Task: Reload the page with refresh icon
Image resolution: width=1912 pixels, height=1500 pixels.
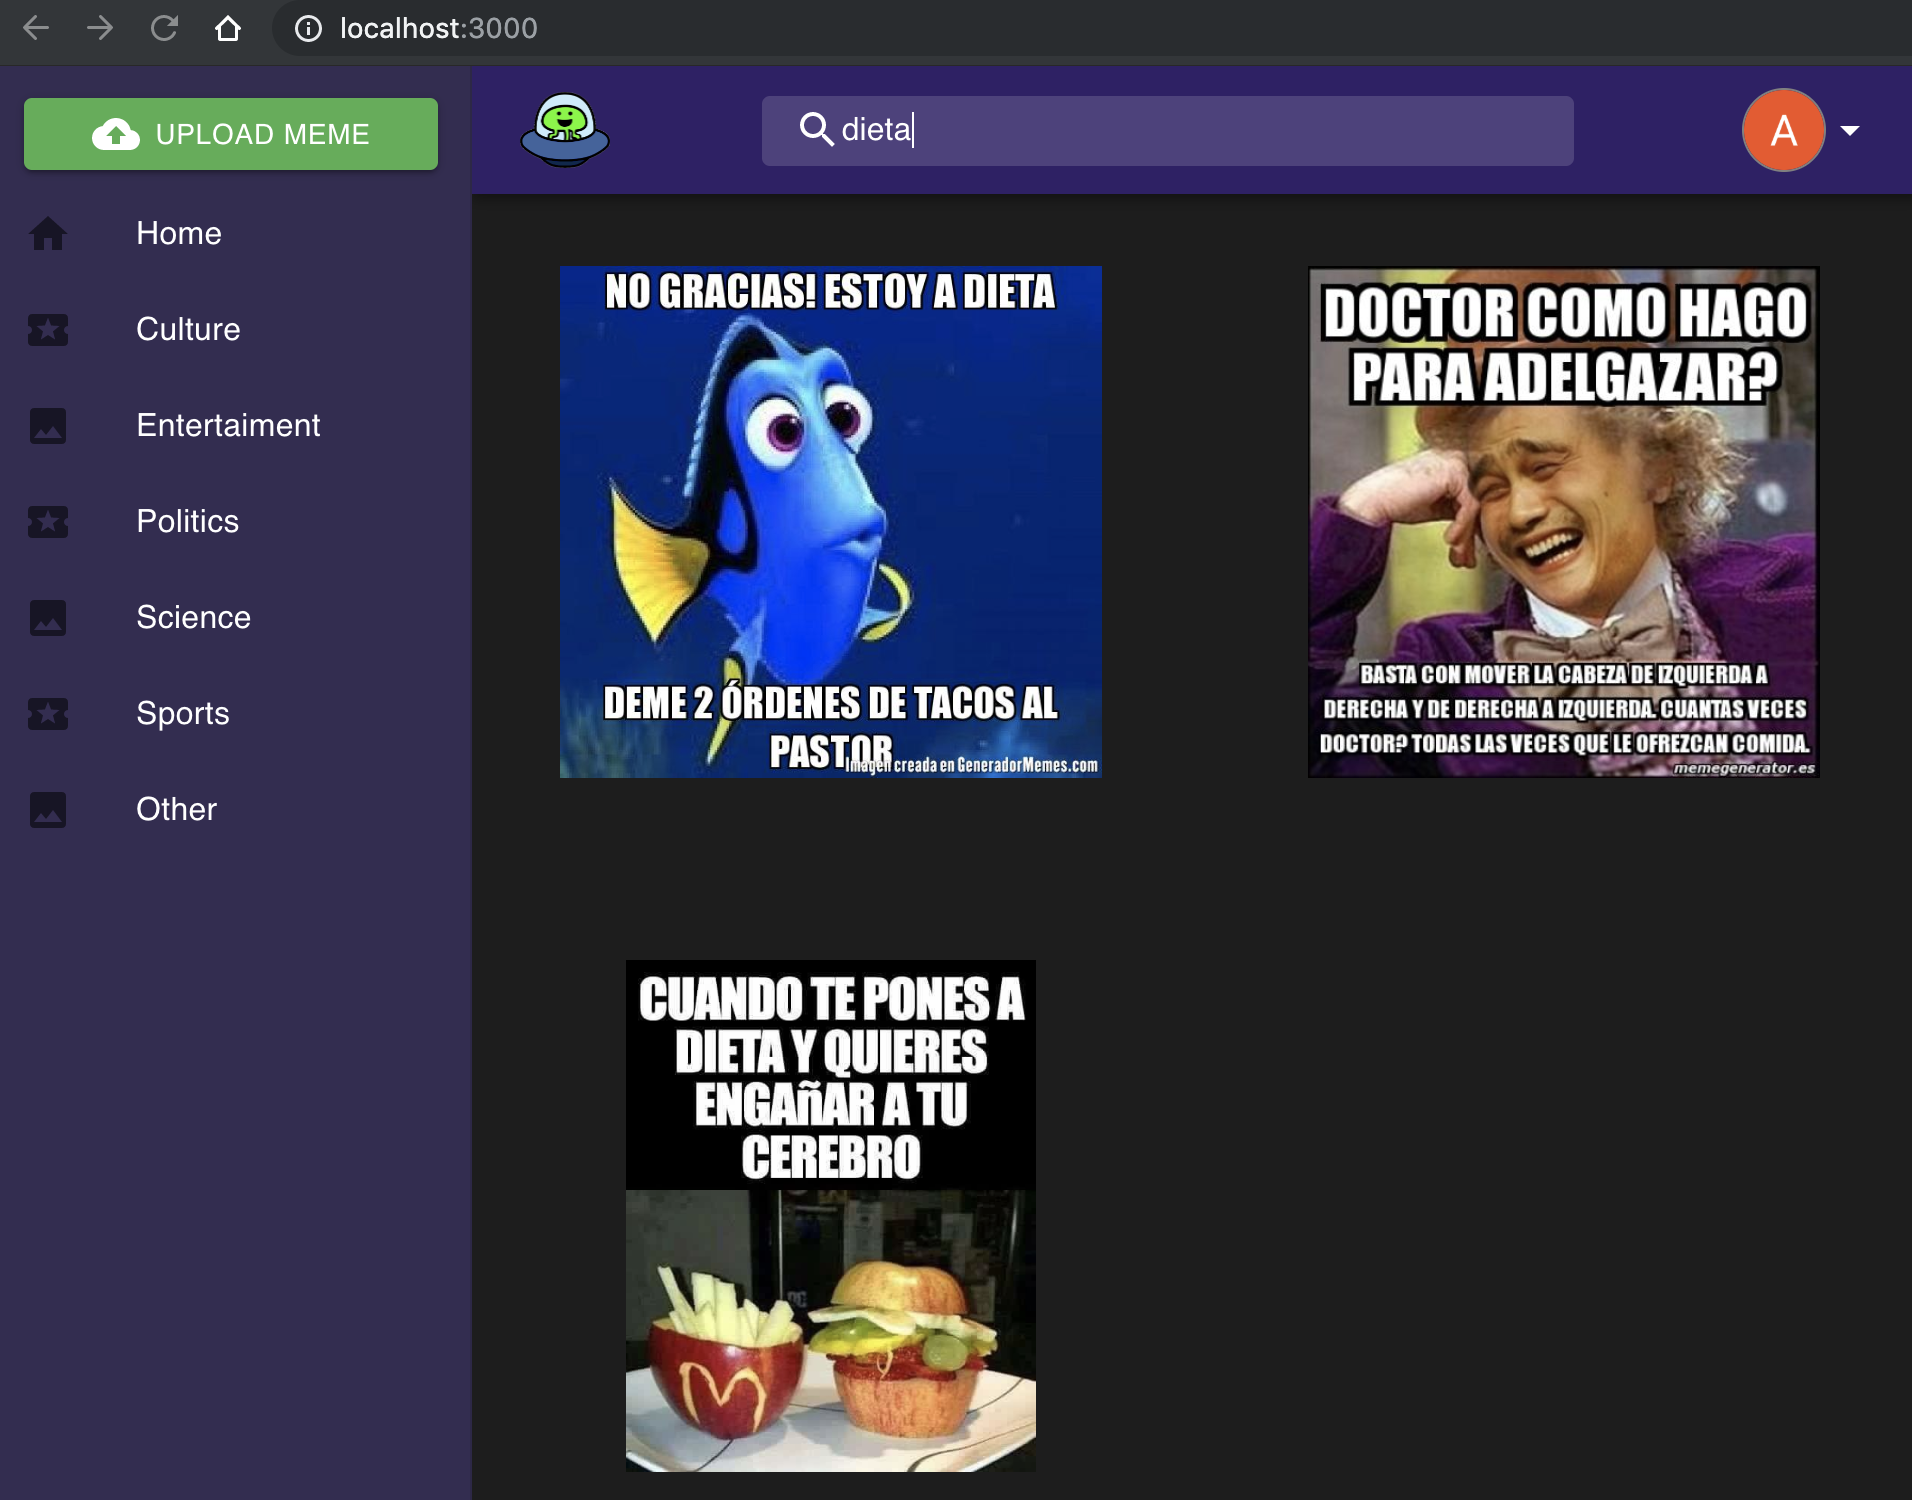Action: click(x=164, y=28)
